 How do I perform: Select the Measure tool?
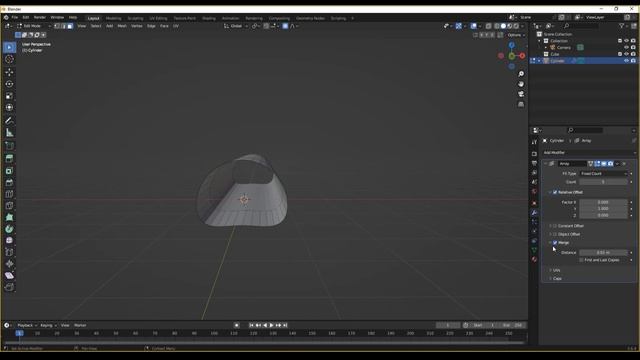(9, 133)
